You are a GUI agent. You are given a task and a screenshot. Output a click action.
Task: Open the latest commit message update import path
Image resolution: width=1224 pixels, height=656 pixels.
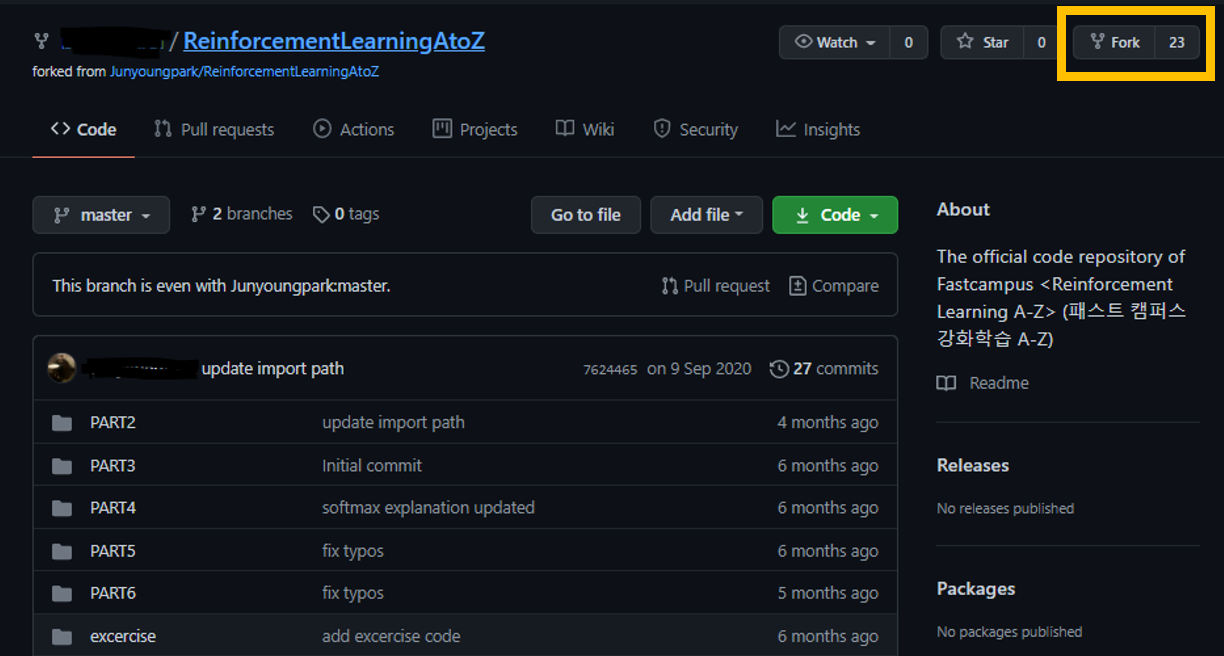pos(273,368)
